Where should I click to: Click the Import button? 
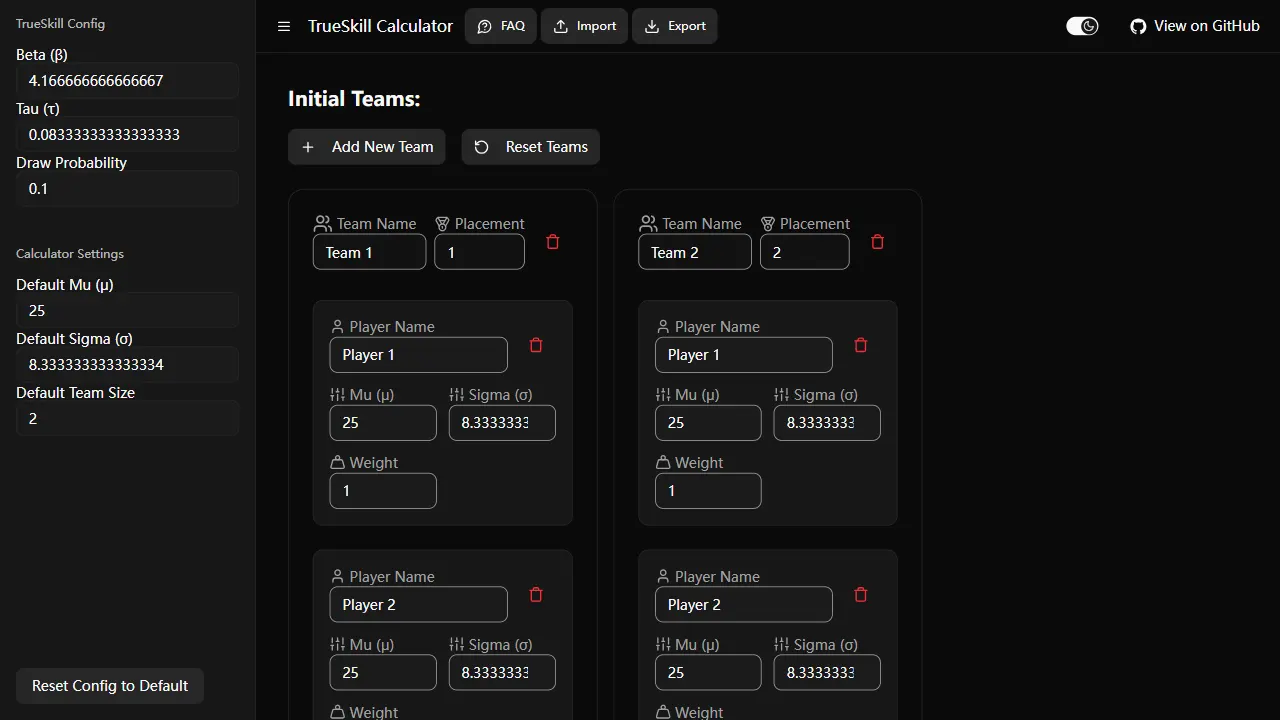(x=584, y=26)
